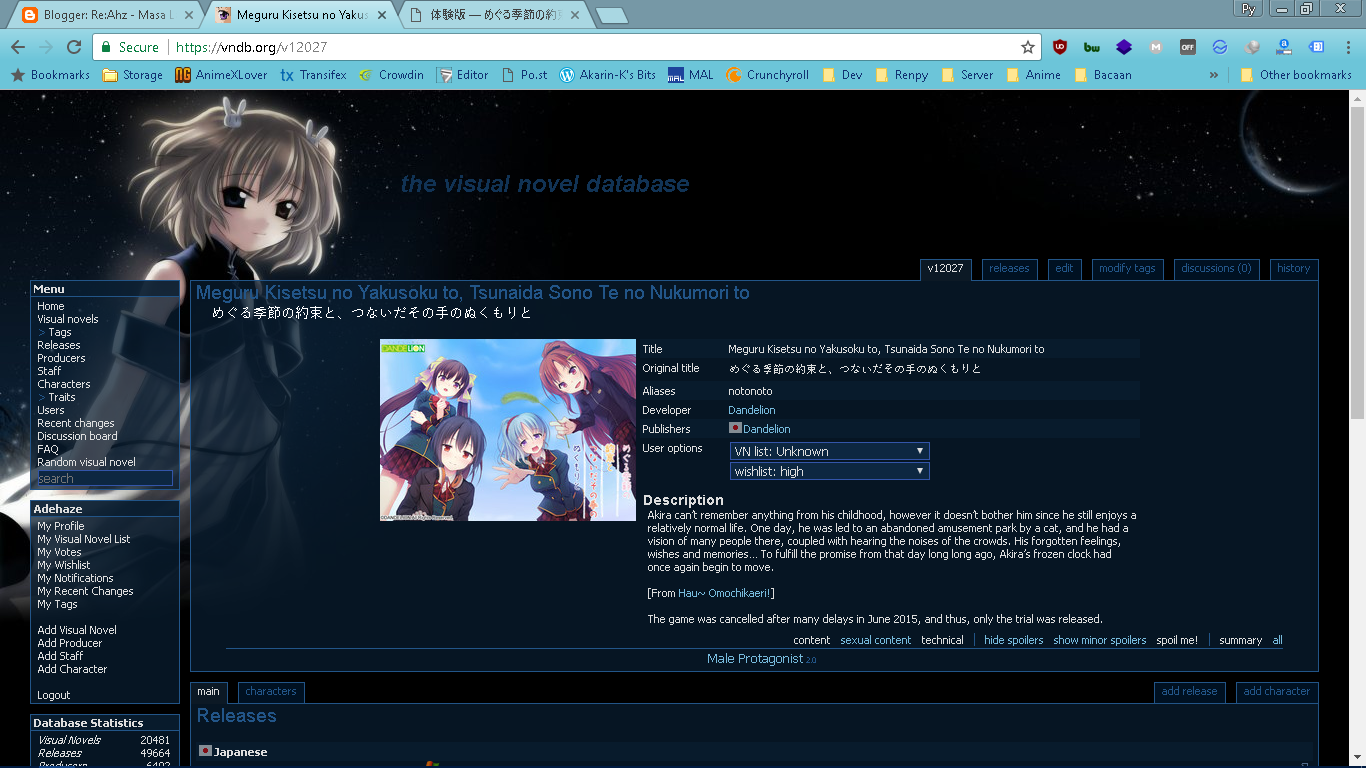This screenshot has height=768, width=1366.
Task: Open the Other bookmarks folder
Action: click(x=1296, y=75)
